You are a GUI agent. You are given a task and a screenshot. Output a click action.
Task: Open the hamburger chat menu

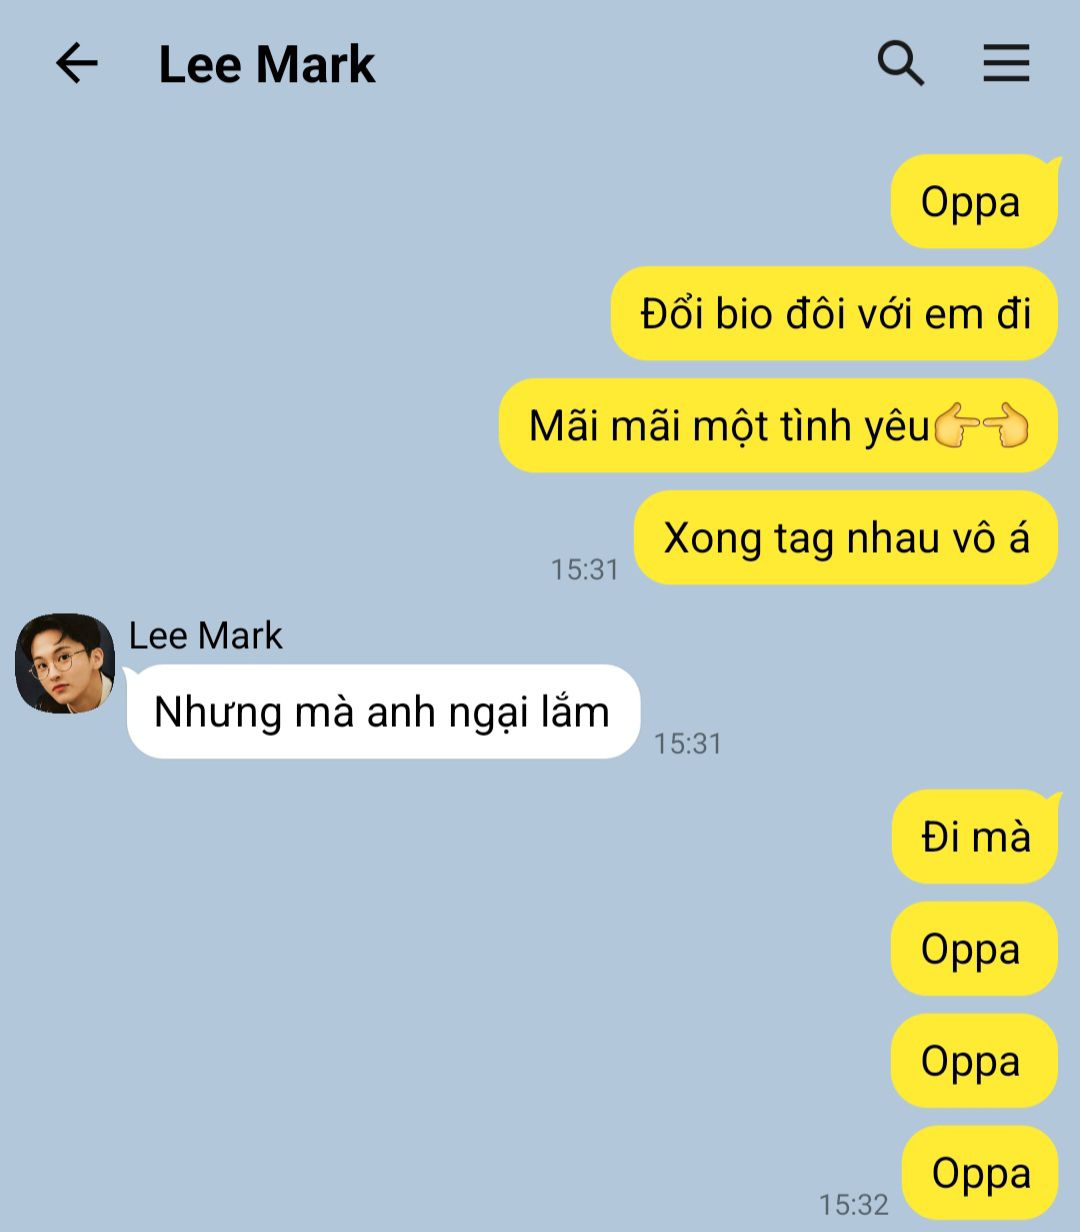(1005, 63)
